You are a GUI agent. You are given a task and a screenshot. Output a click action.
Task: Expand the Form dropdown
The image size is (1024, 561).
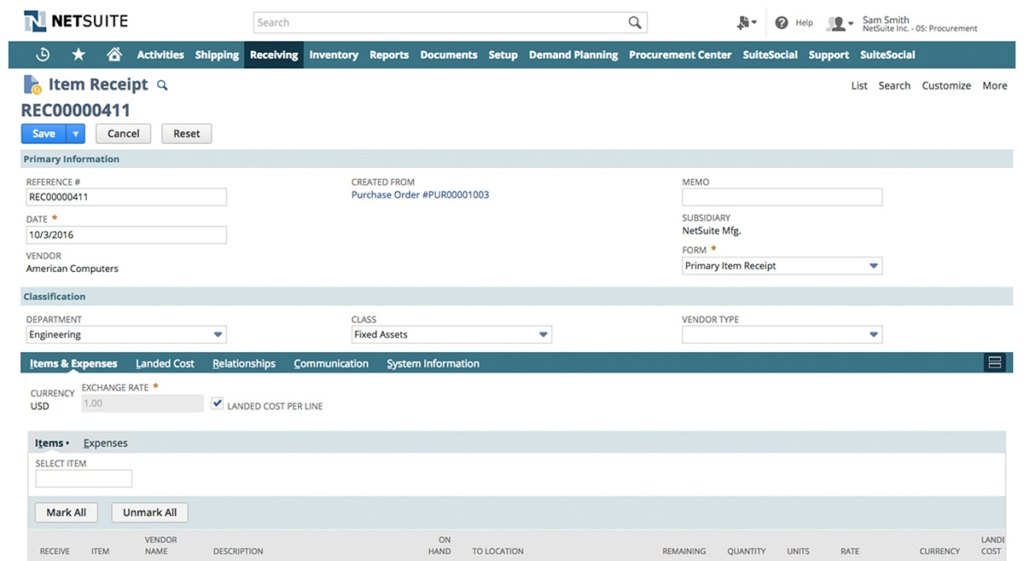873,266
